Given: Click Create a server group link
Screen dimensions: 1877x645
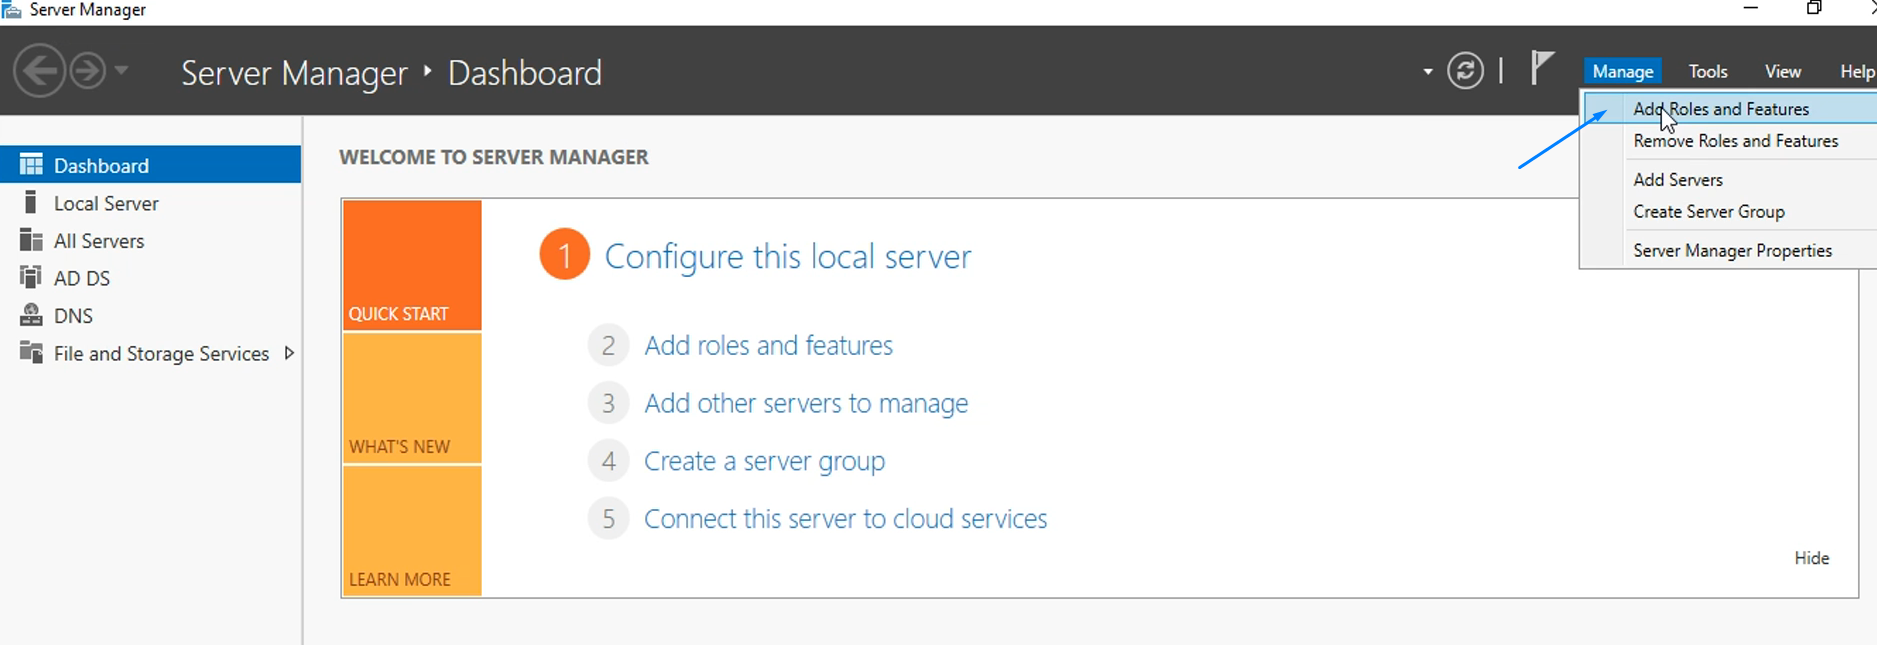Looking at the screenshot, I should [x=764, y=461].
